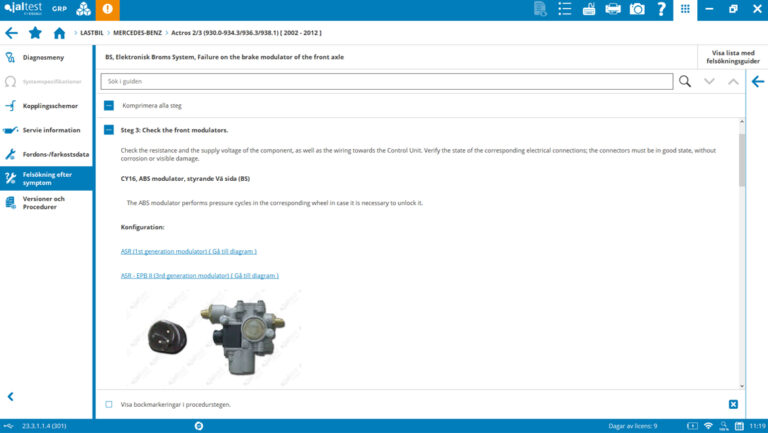This screenshot has width=768, height=433.
Task: Click guide scrollbar down arrow
Action: (742, 386)
